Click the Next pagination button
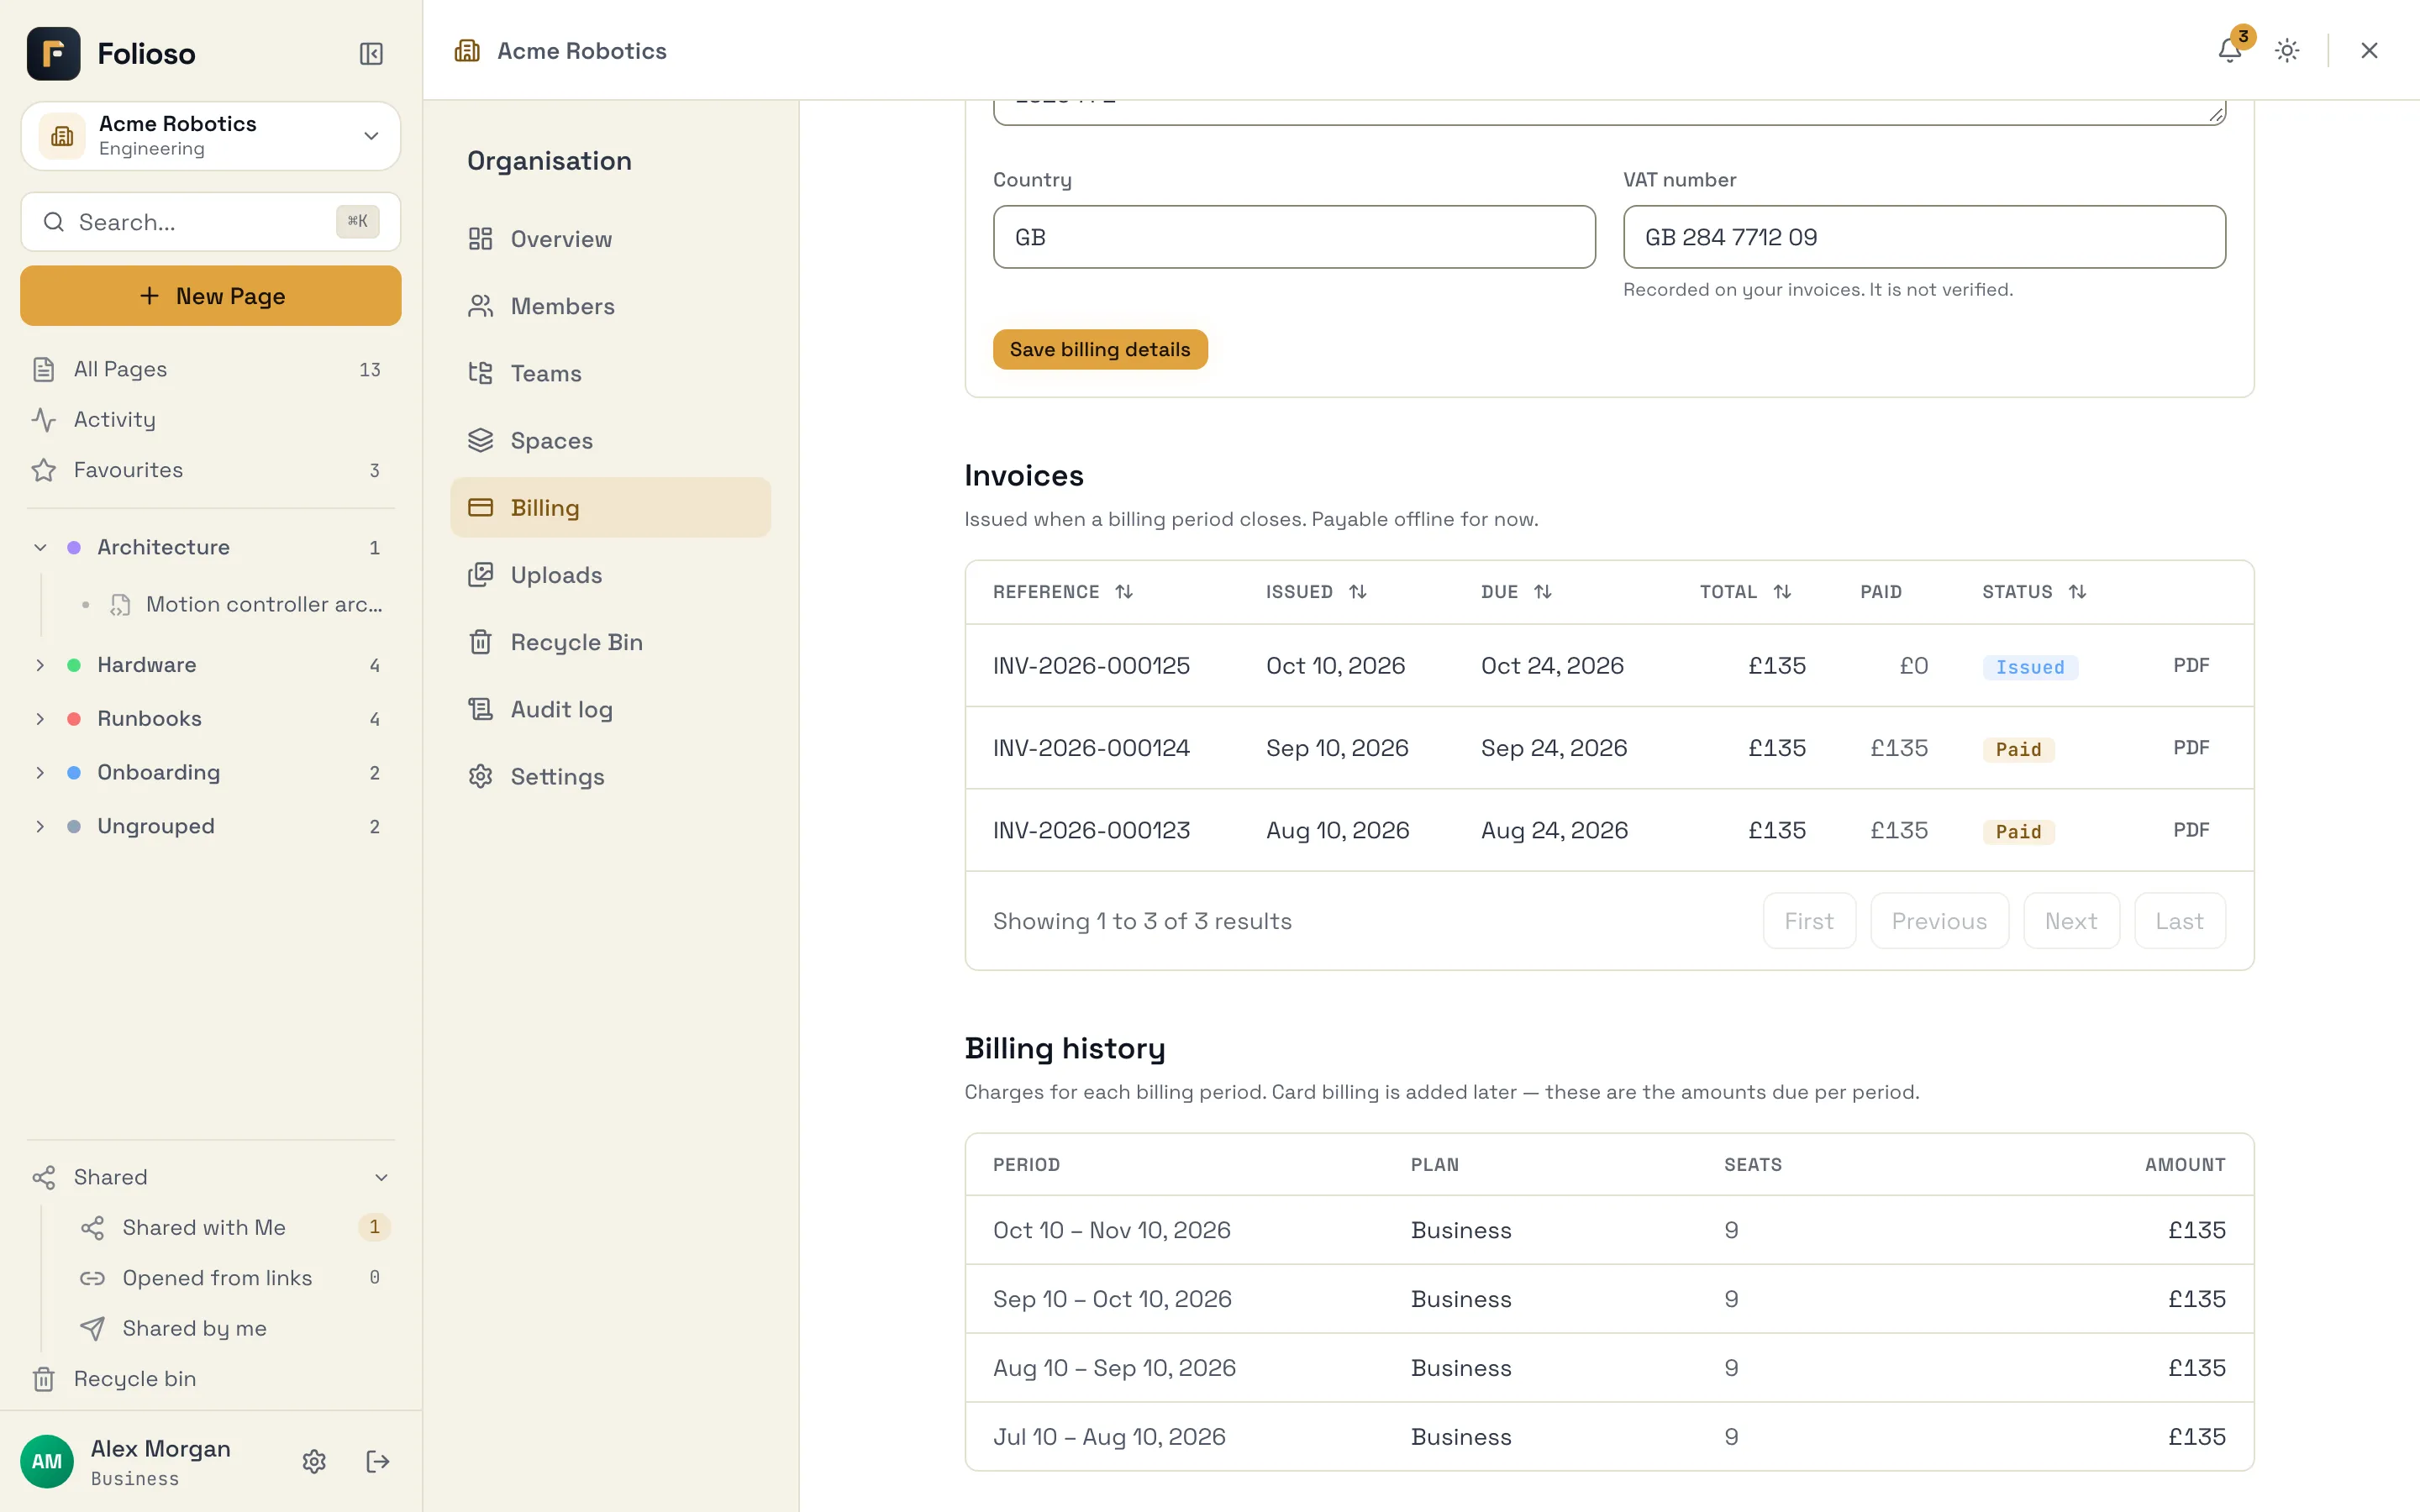This screenshot has height=1512, width=2420. click(2071, 921)
